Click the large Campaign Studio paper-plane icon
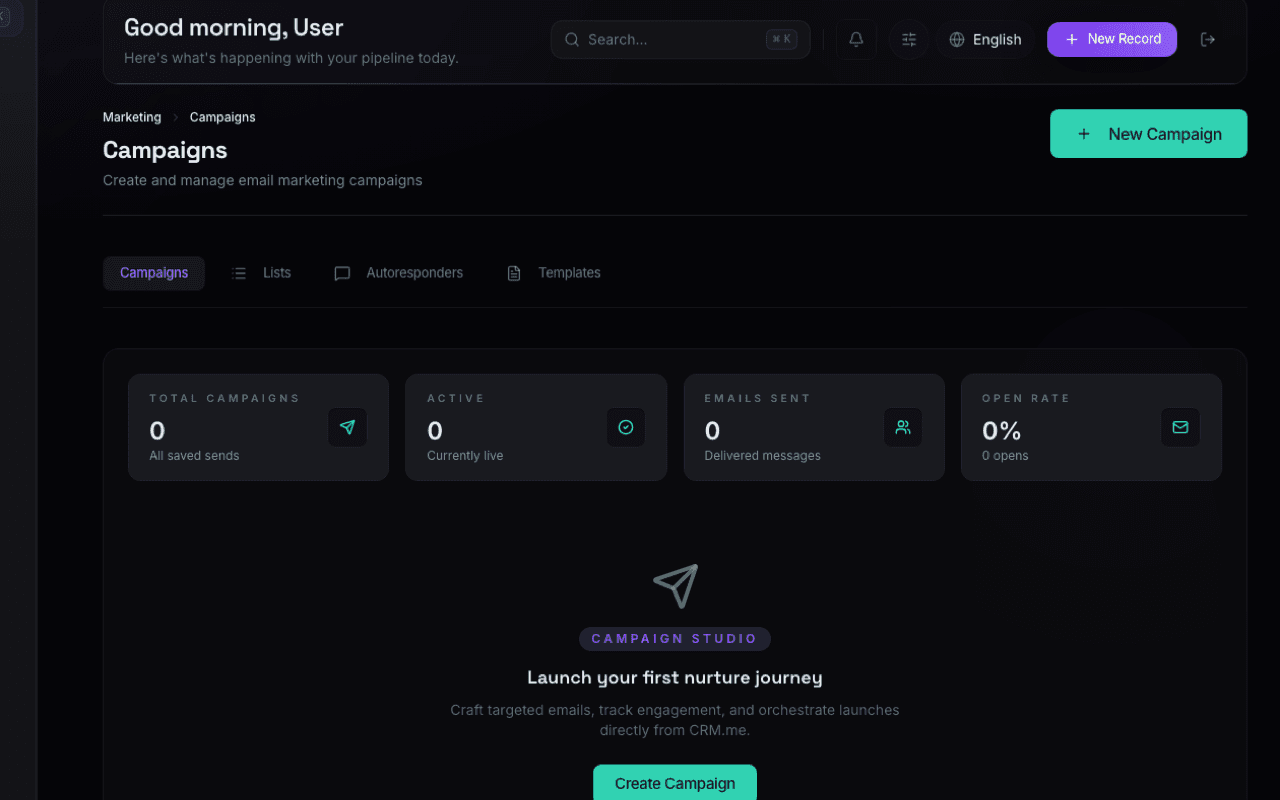 point(676,585)
